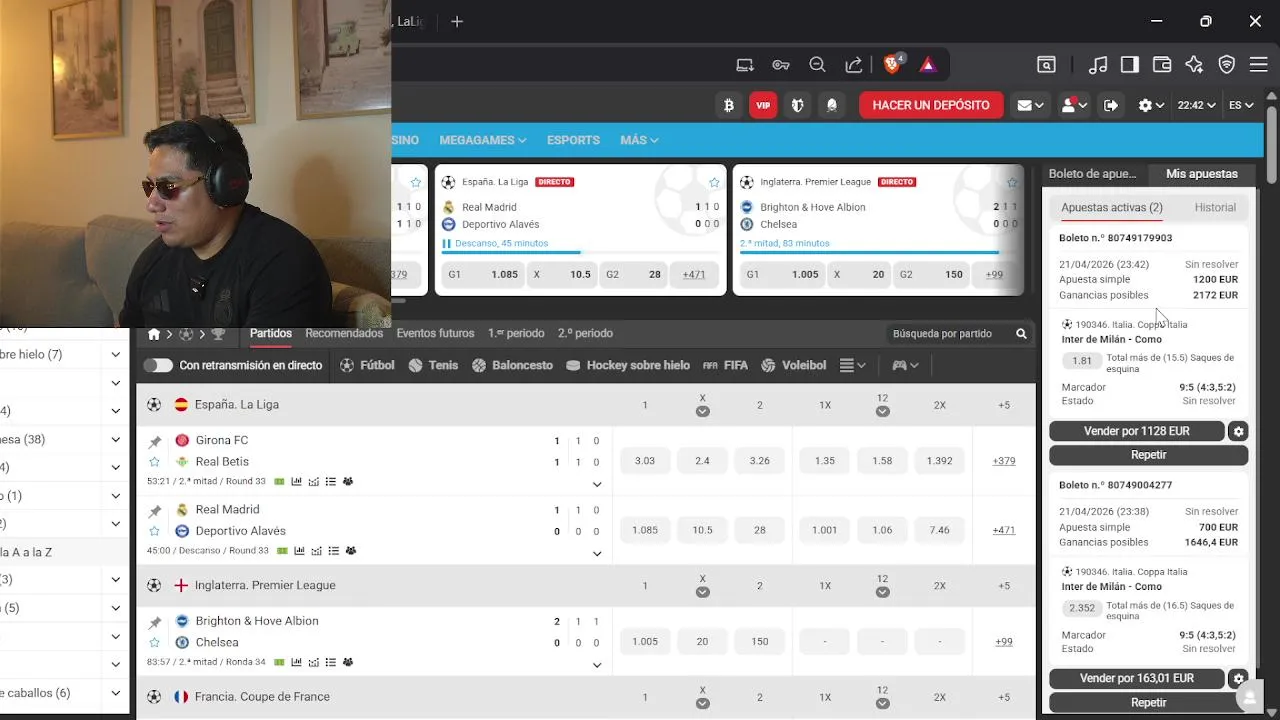This screenshot has width=1280, height=720.
Task: Switch to the 2.º periodo tab
Action: 585,333
